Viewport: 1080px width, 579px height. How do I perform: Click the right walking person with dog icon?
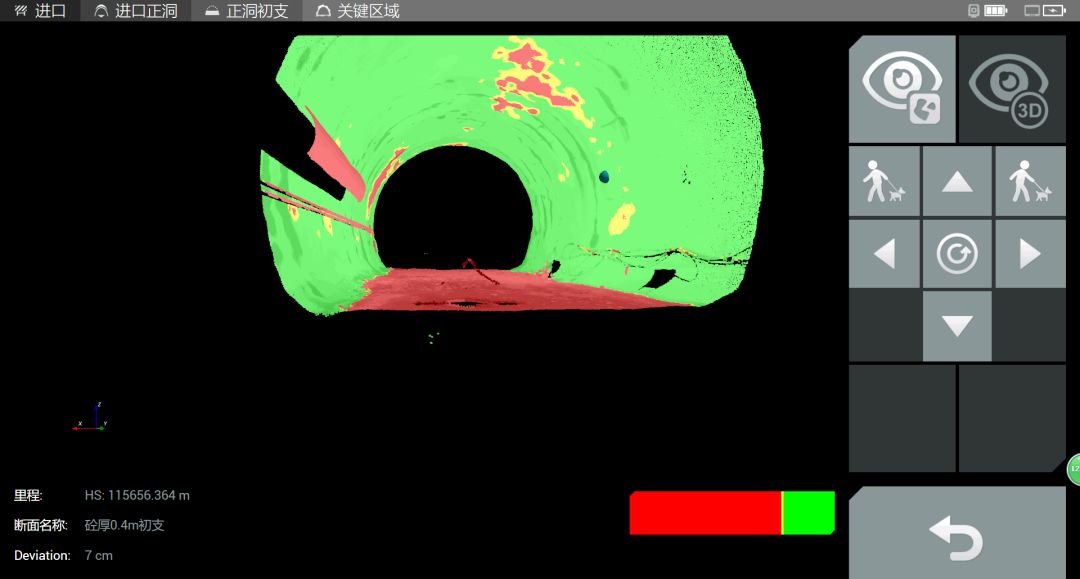click(x=1030, y=181)
